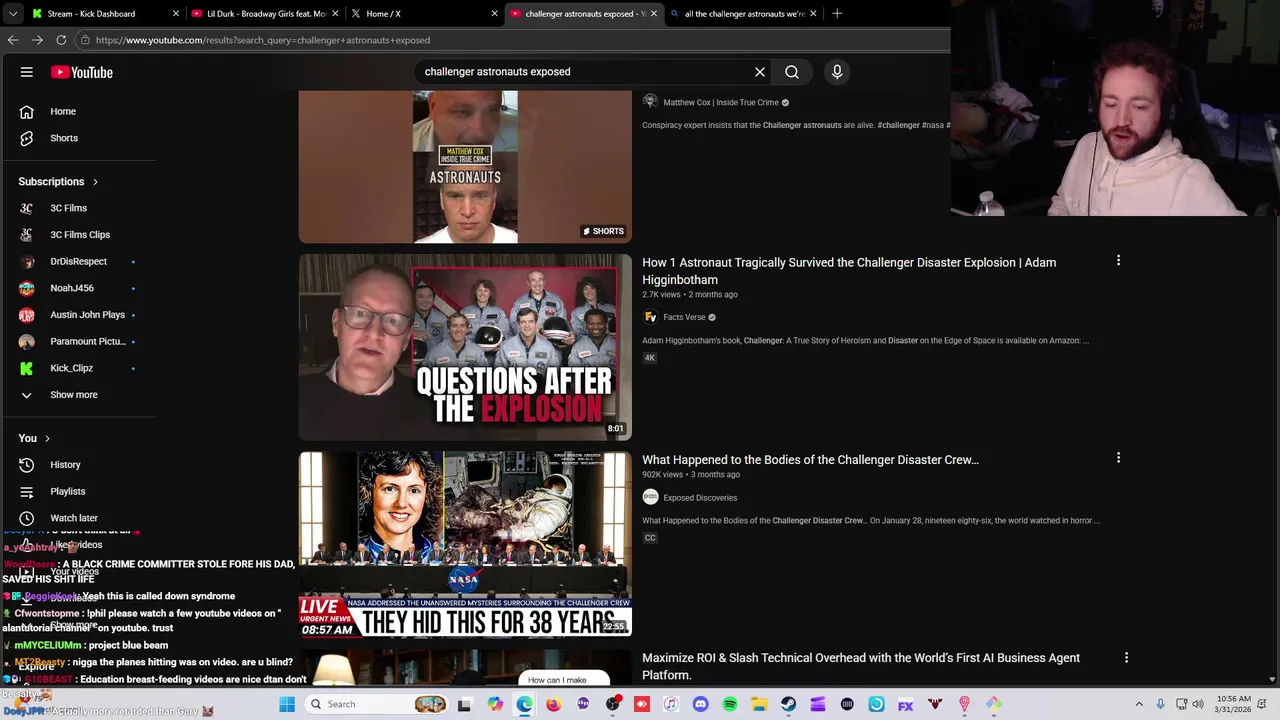This screenshot has width=1280, height=720.
Task: Open more options for the Bodies of Challenger video
Action: [1118, 457]
